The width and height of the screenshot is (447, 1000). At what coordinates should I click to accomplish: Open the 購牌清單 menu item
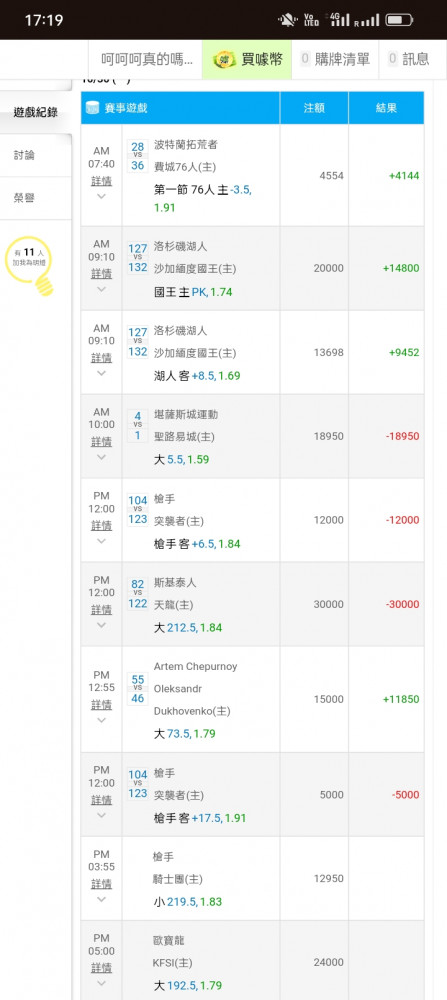335,60
